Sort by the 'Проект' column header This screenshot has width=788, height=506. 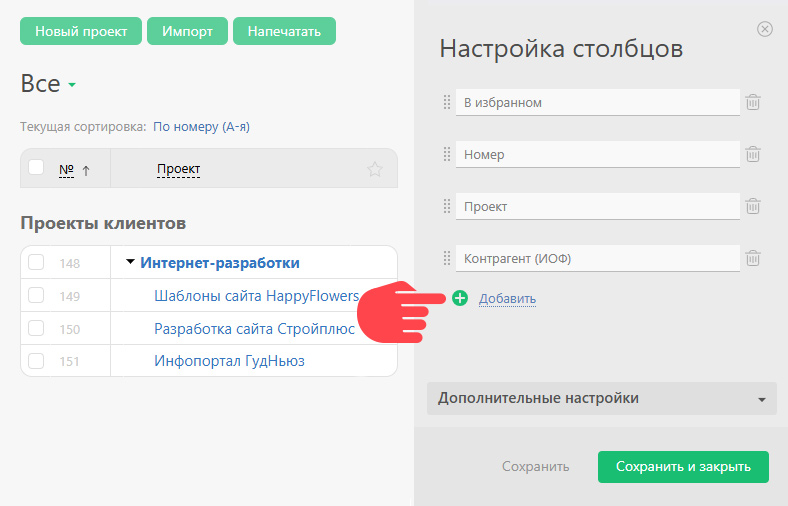[178, 169]
